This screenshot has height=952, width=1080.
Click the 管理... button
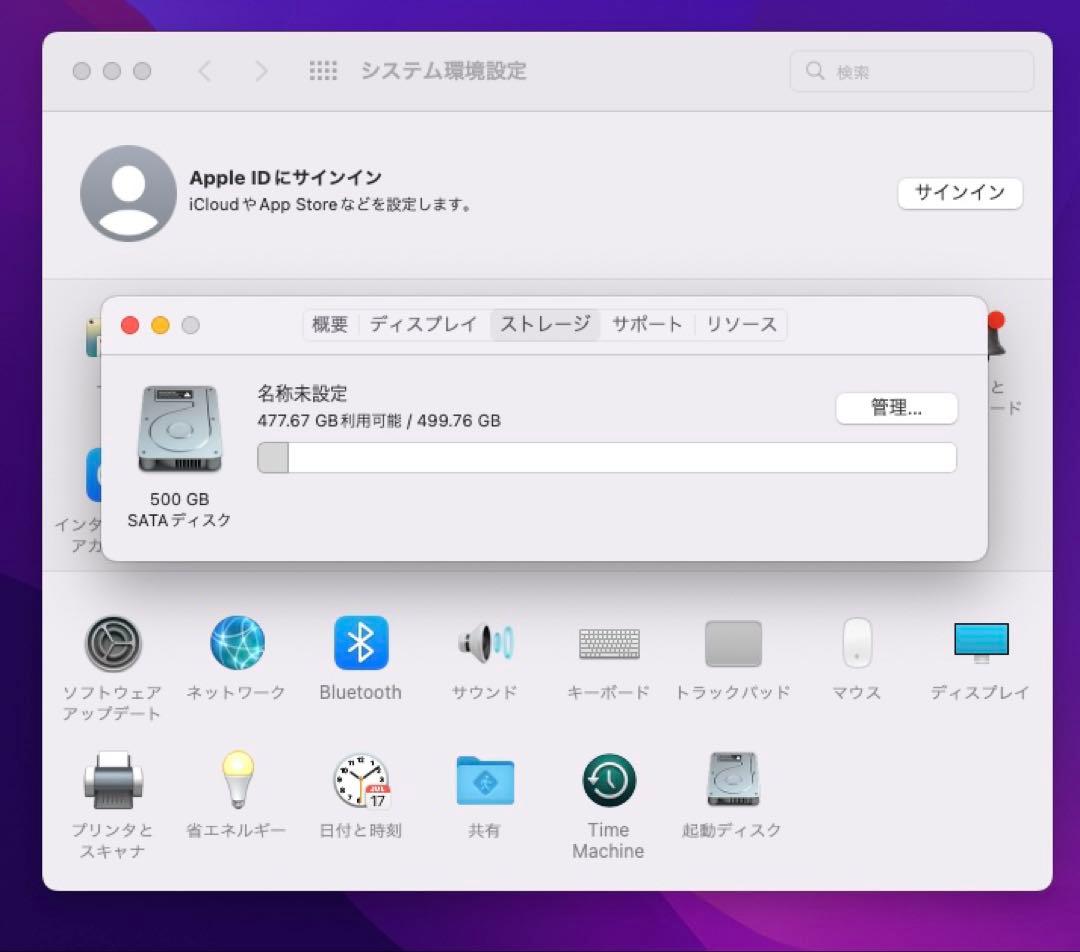coord(896,408)
